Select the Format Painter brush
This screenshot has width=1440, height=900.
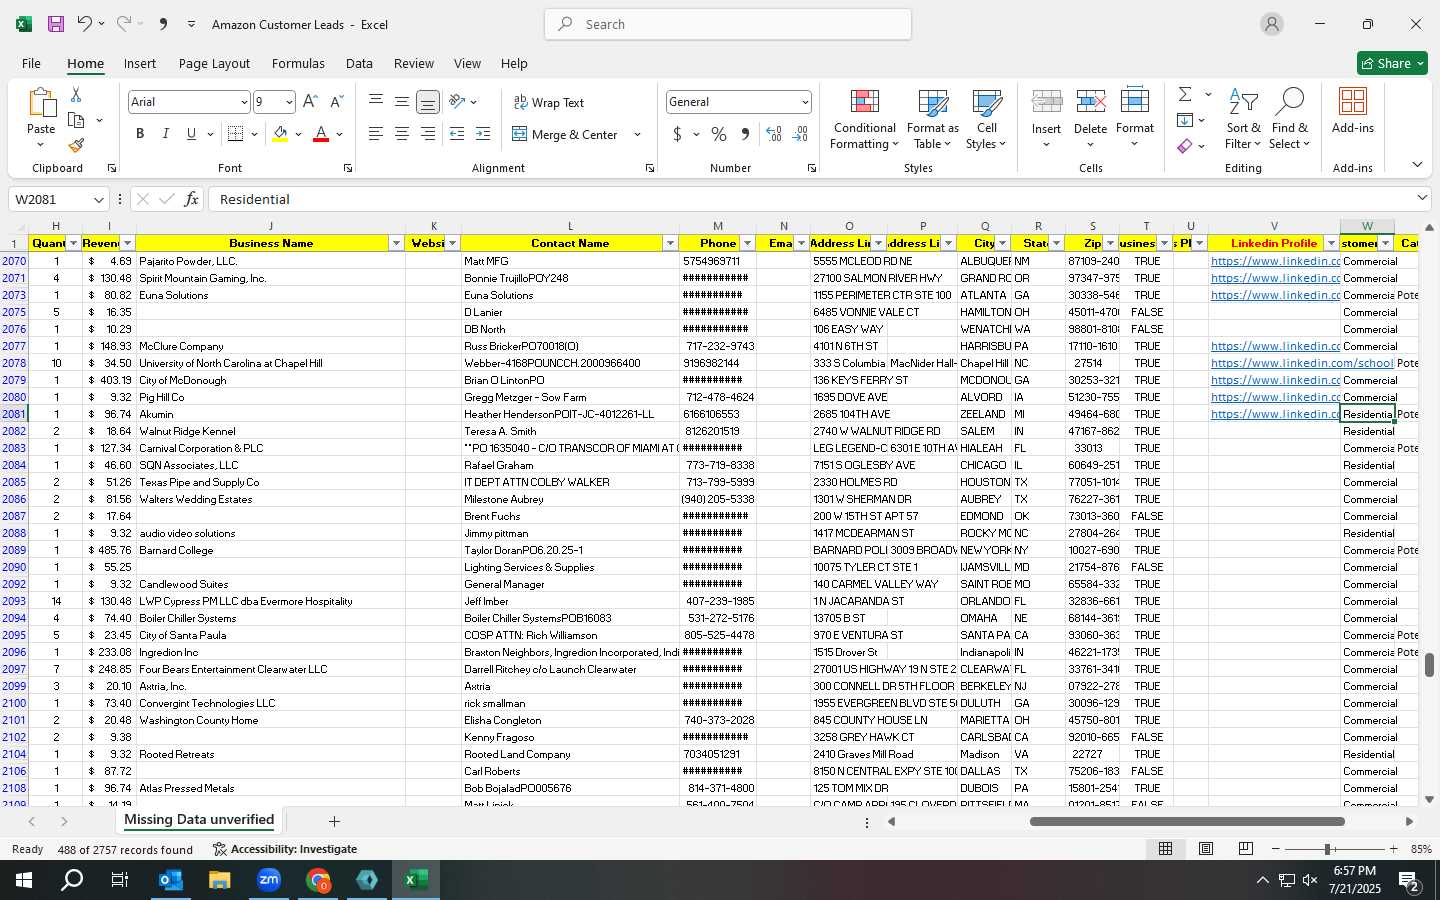point(76,145)
